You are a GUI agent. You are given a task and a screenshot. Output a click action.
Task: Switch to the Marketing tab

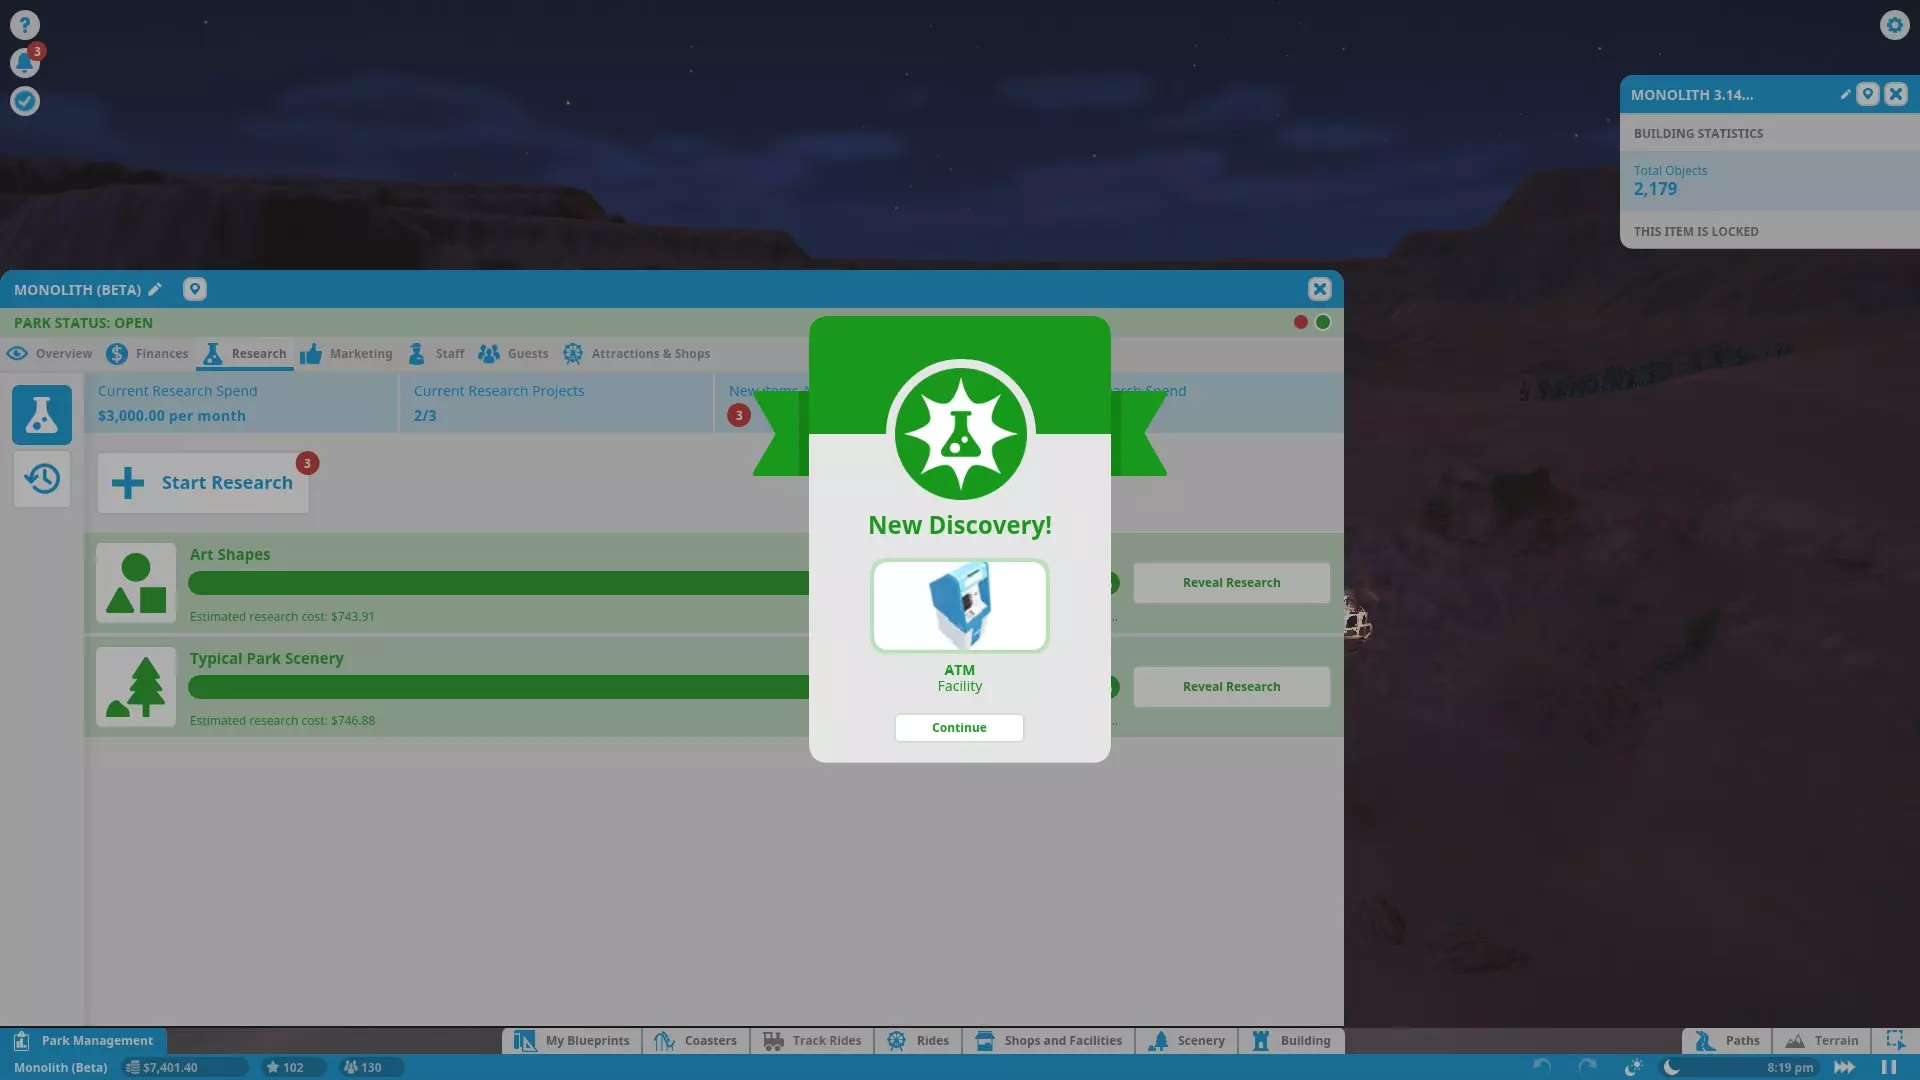point(346,353)
